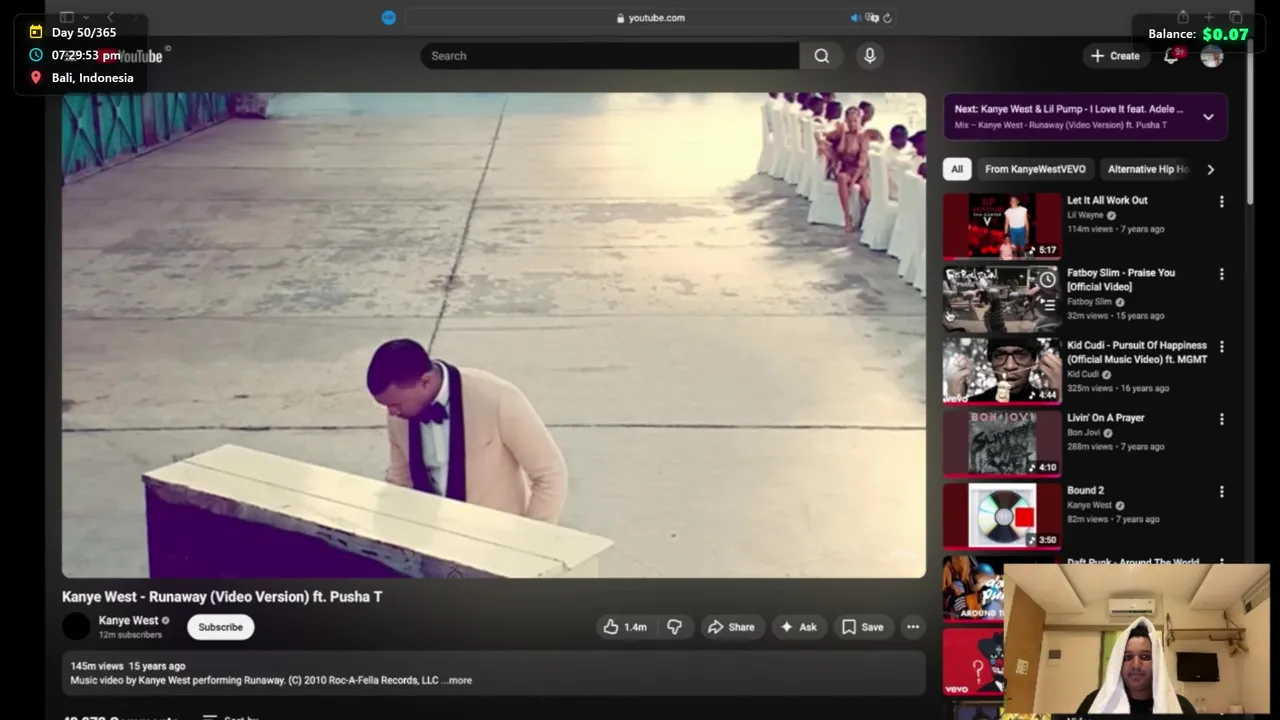Select the From KanyeWestVEVO chip
This screenshot has width=1280, height=720.
(x=1035, y=169)
